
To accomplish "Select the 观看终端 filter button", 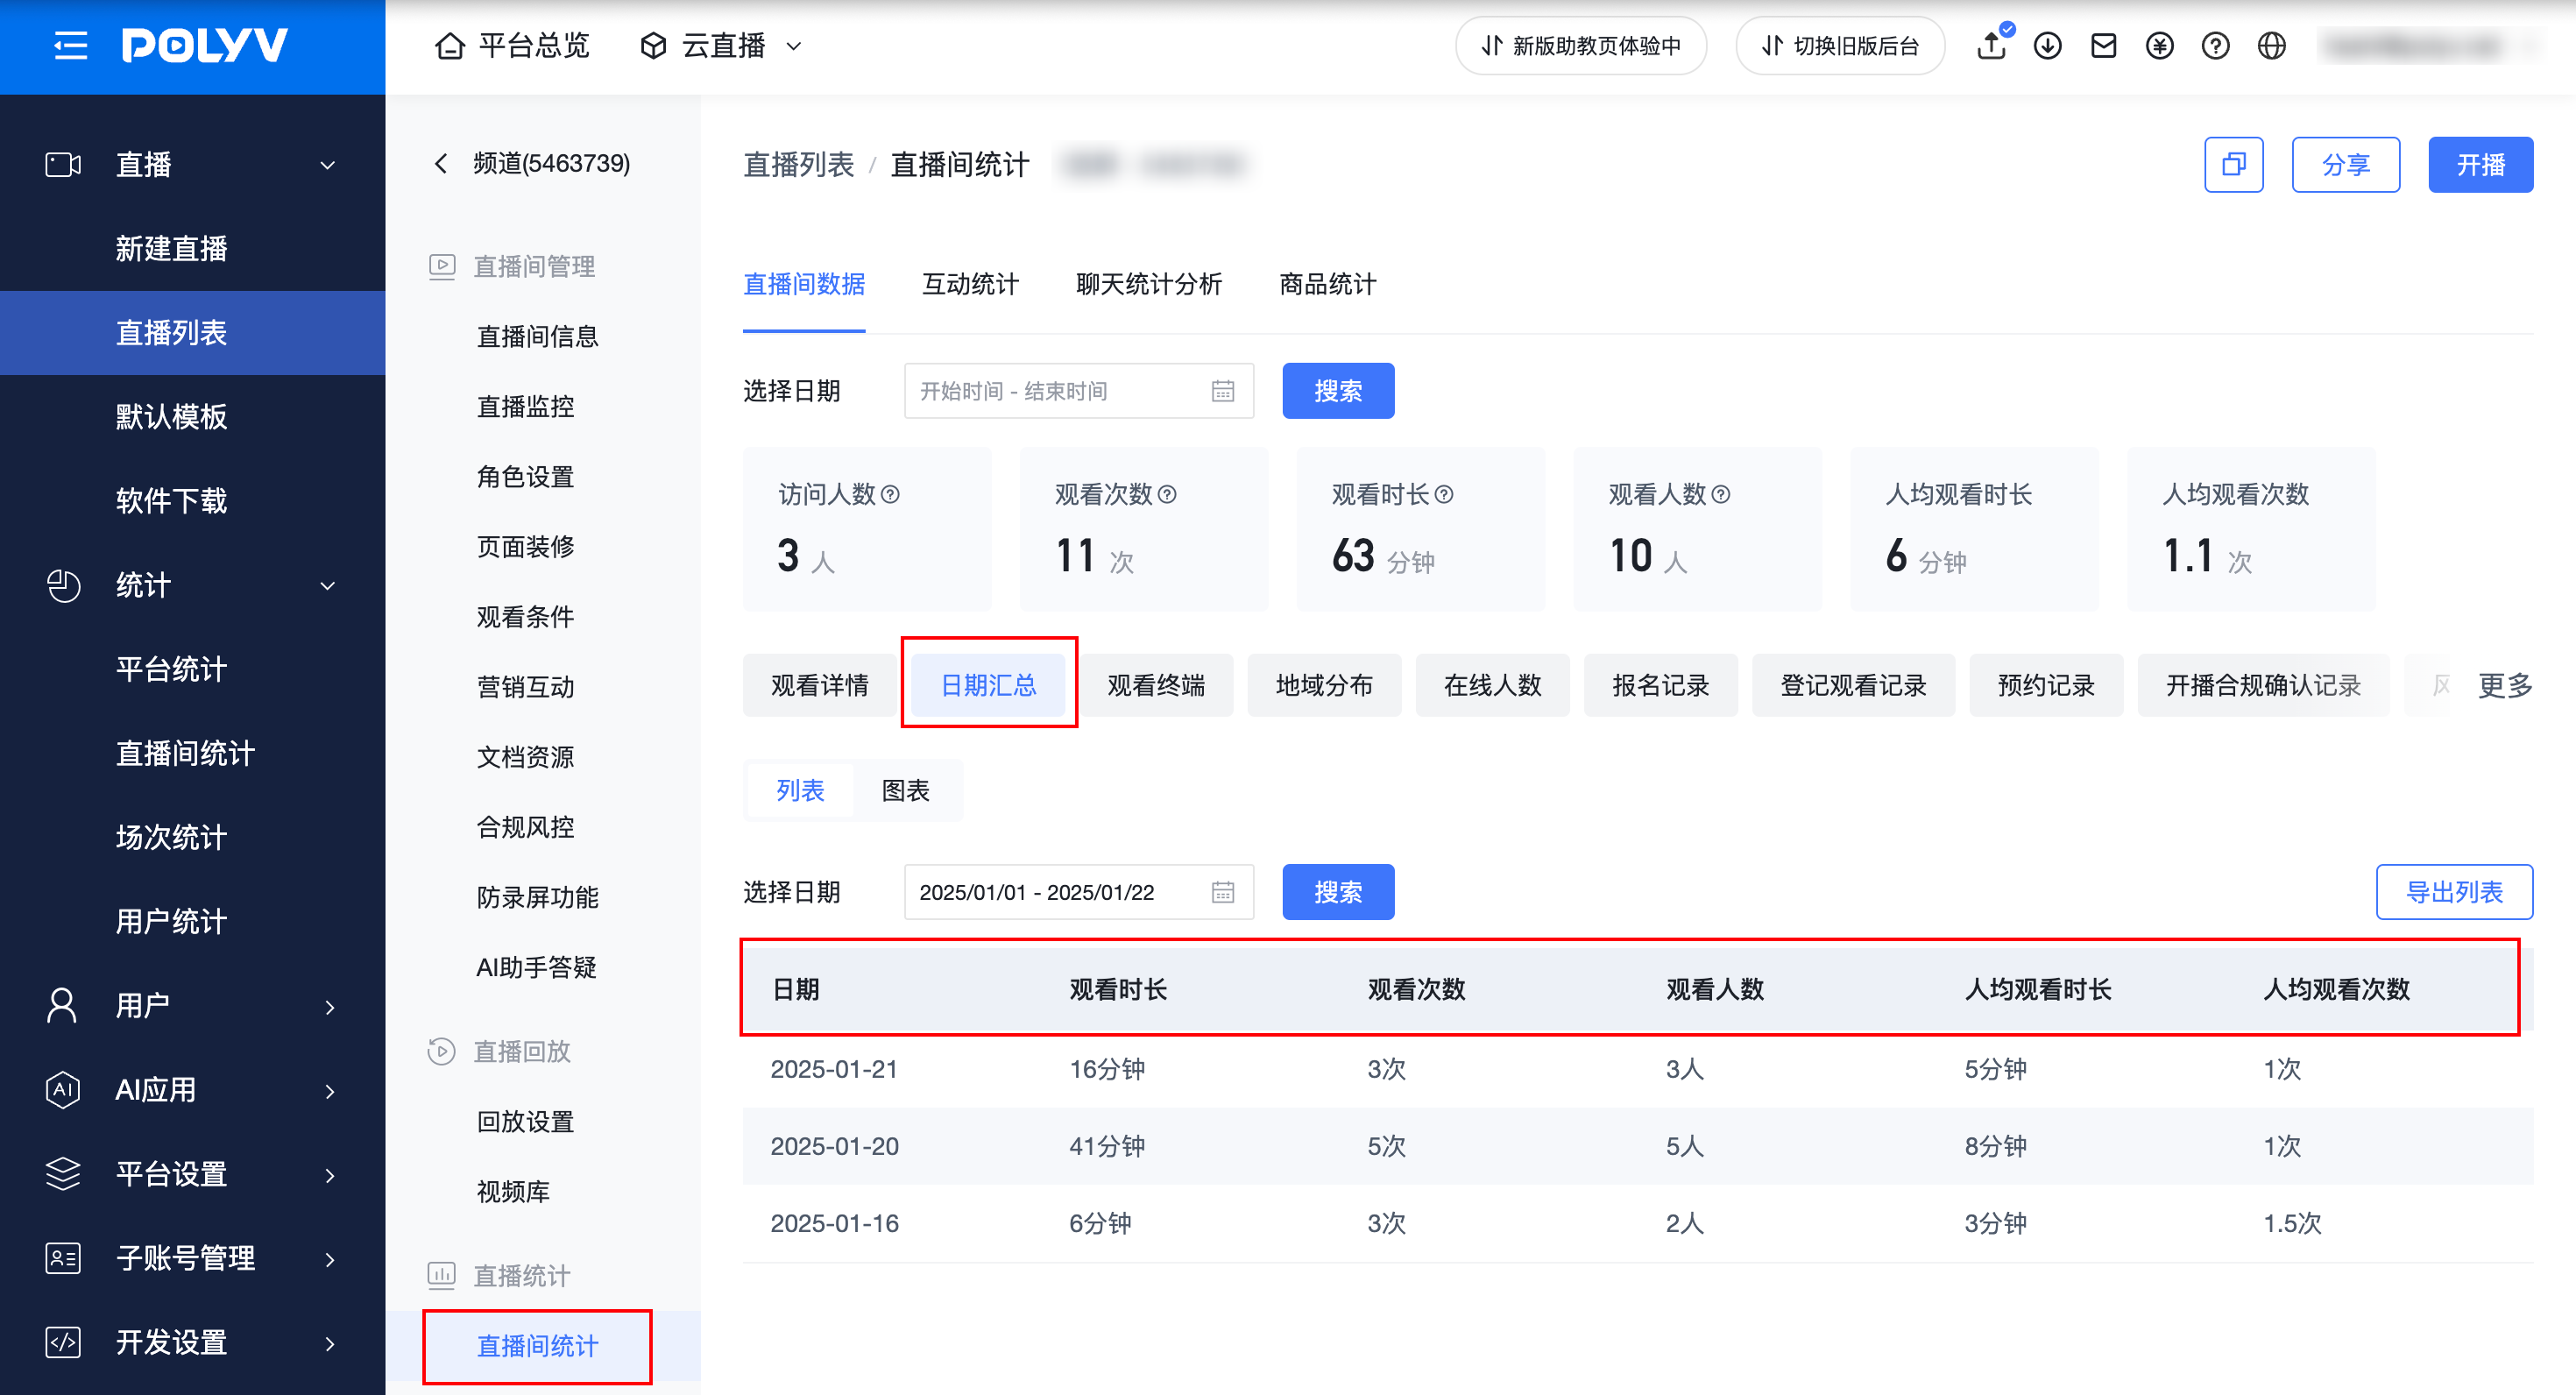I will point(1157,685).
